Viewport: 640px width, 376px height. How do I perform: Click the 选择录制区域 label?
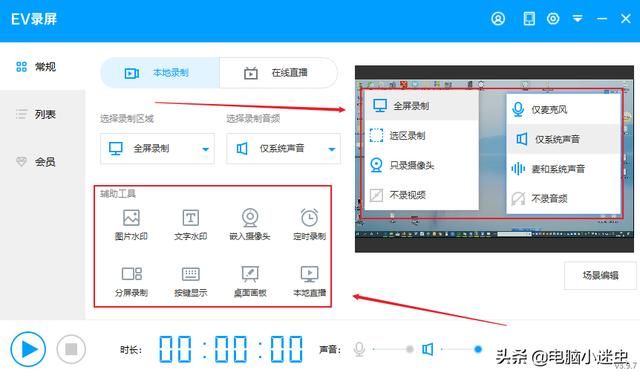point(127,119)
